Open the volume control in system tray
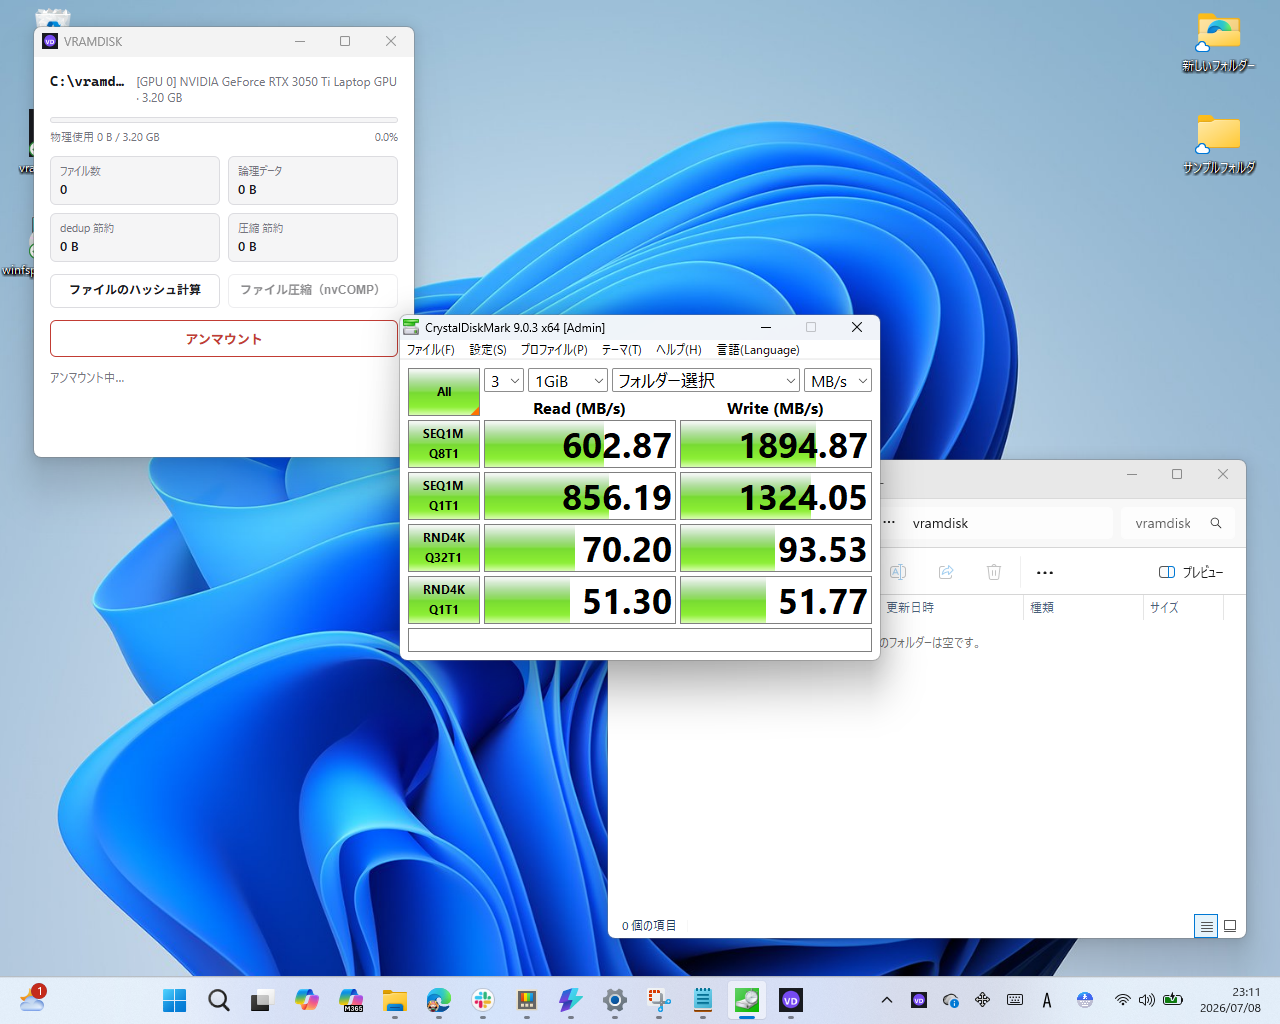Viewport: 1280px width, 1024px height. point(1147,1000)
